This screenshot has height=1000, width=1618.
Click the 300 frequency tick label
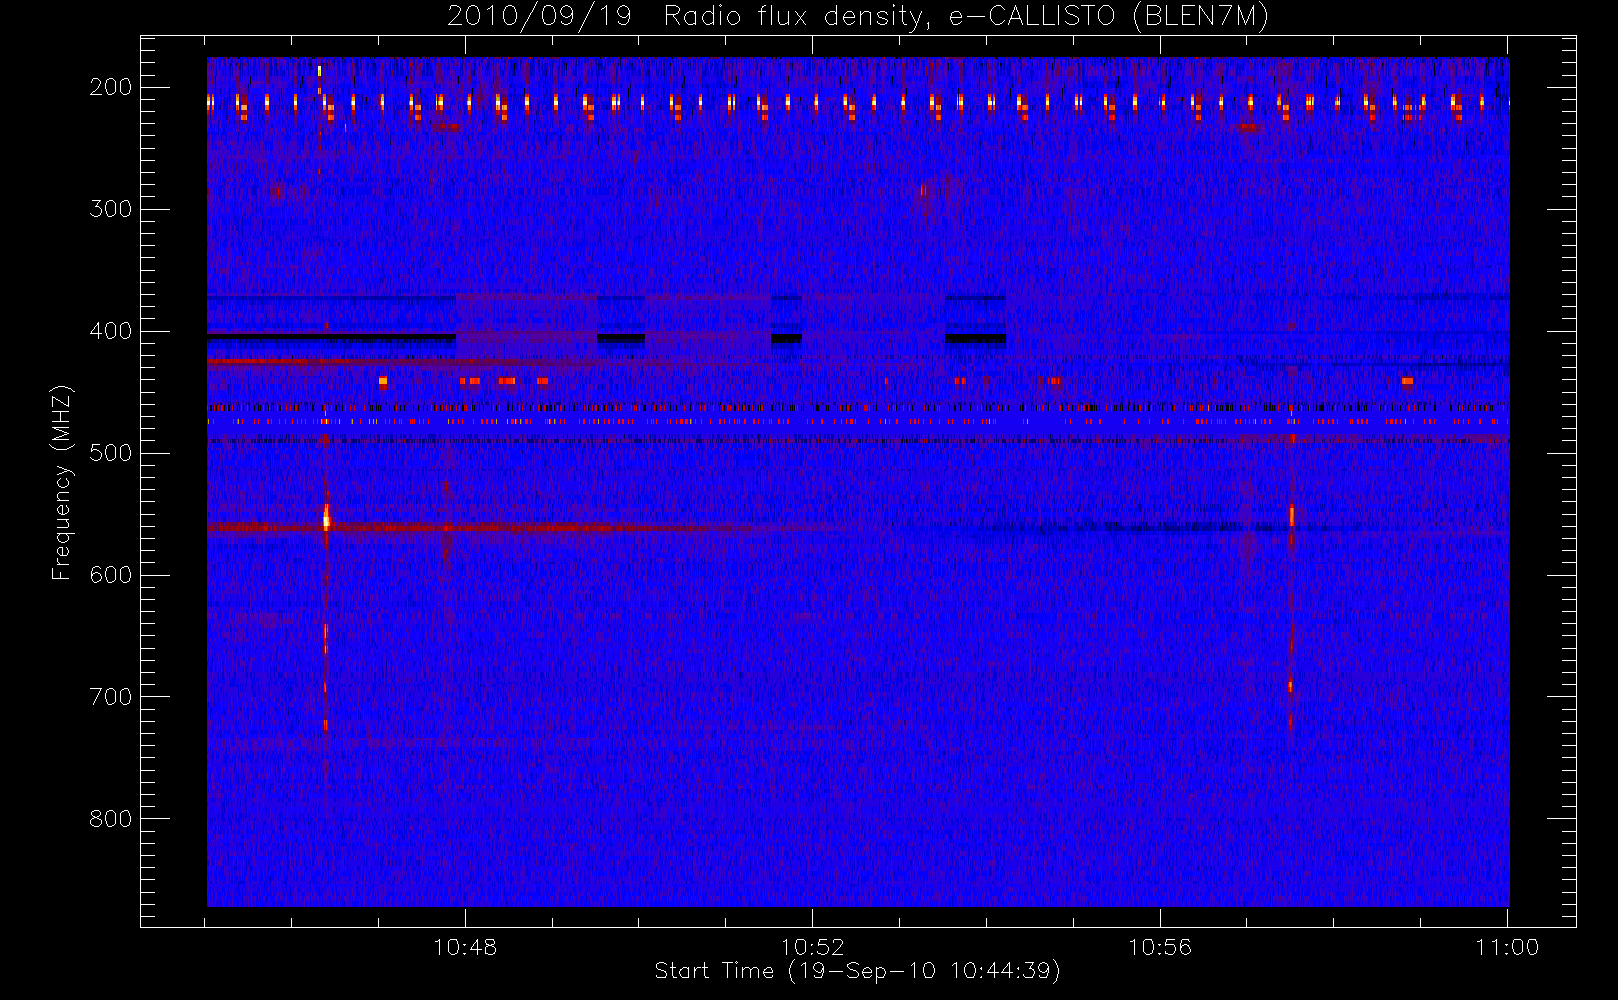tap(110, 209)
